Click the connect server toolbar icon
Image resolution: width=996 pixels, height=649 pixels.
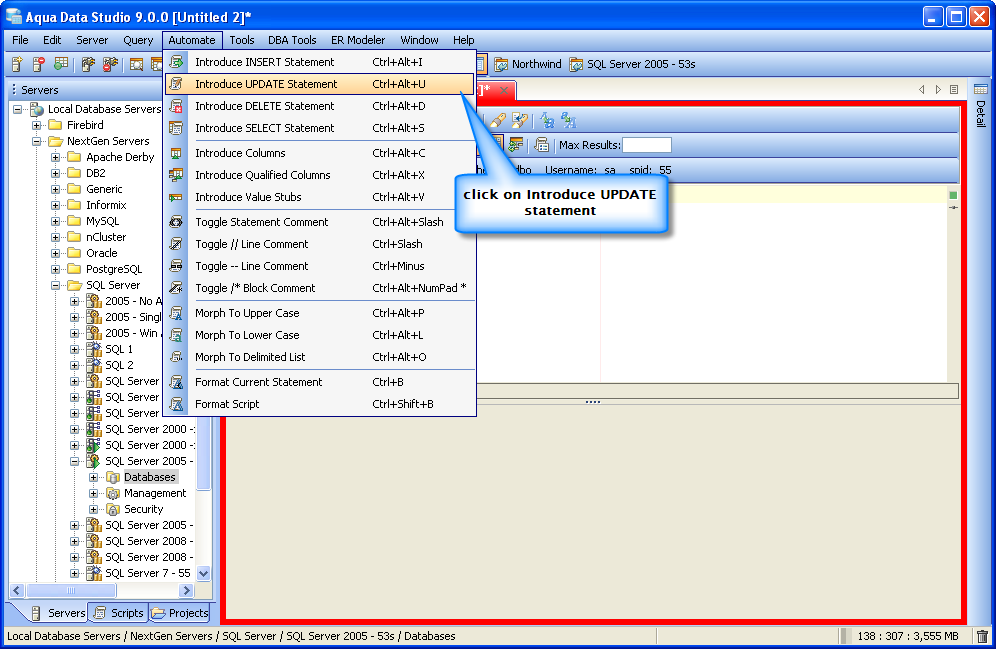88,64
